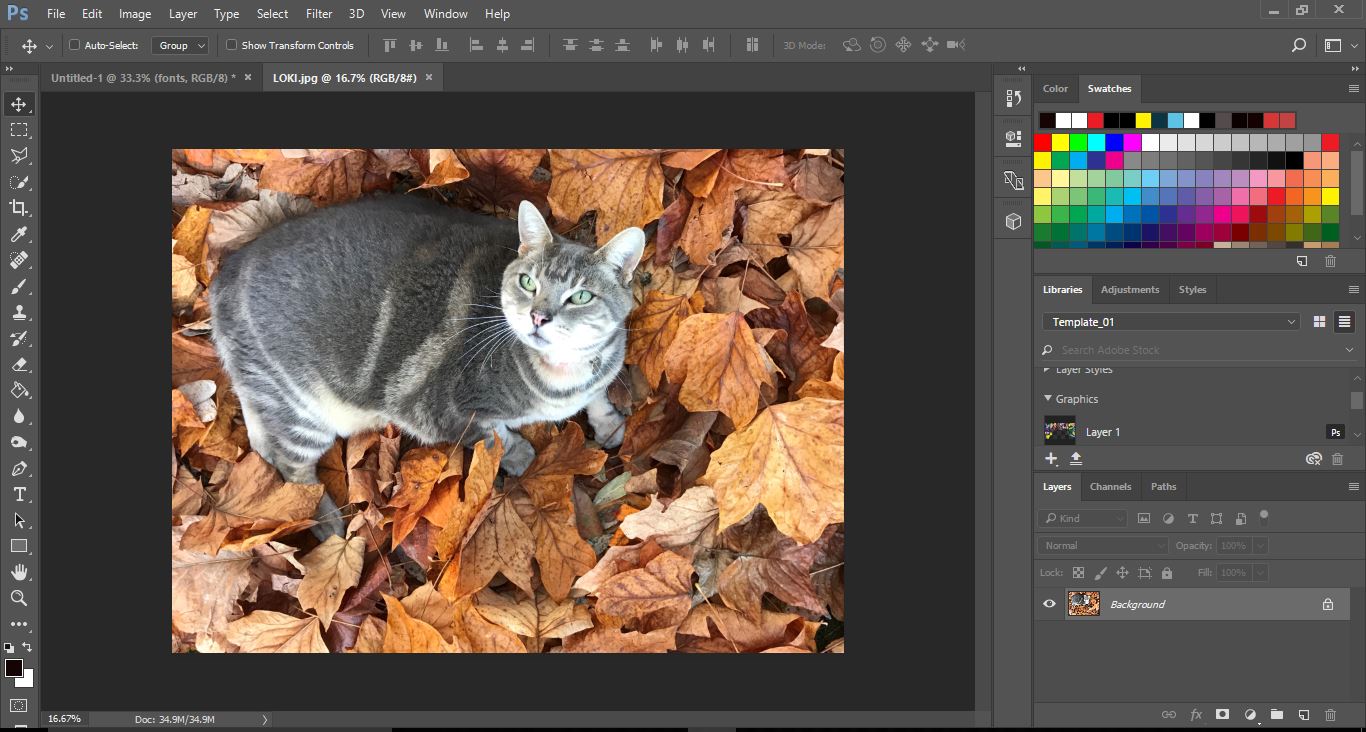Open the Template_01 library dropdown
This screenshot has width=1366, height=732.
[x=1171, y=322]
